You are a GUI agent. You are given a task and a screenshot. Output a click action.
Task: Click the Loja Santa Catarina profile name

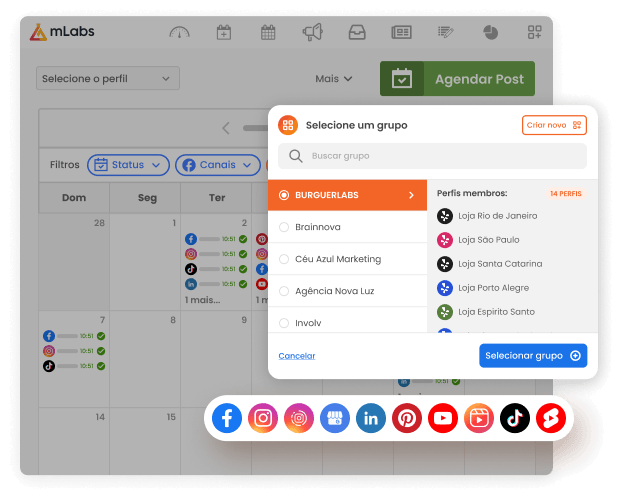coord(500,264)
